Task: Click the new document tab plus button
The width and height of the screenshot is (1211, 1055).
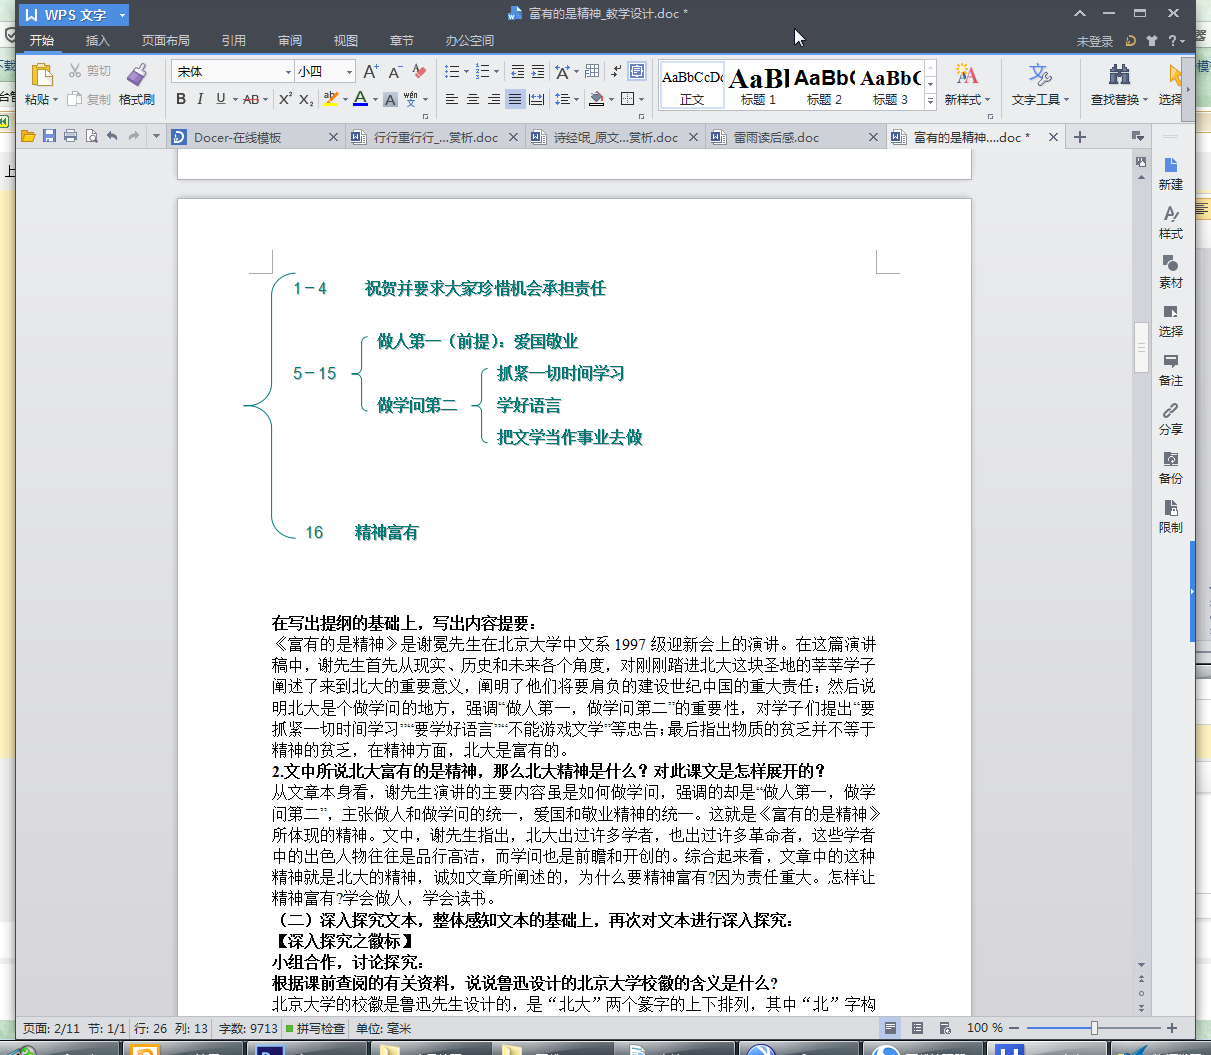Action: coord(1080,137)
